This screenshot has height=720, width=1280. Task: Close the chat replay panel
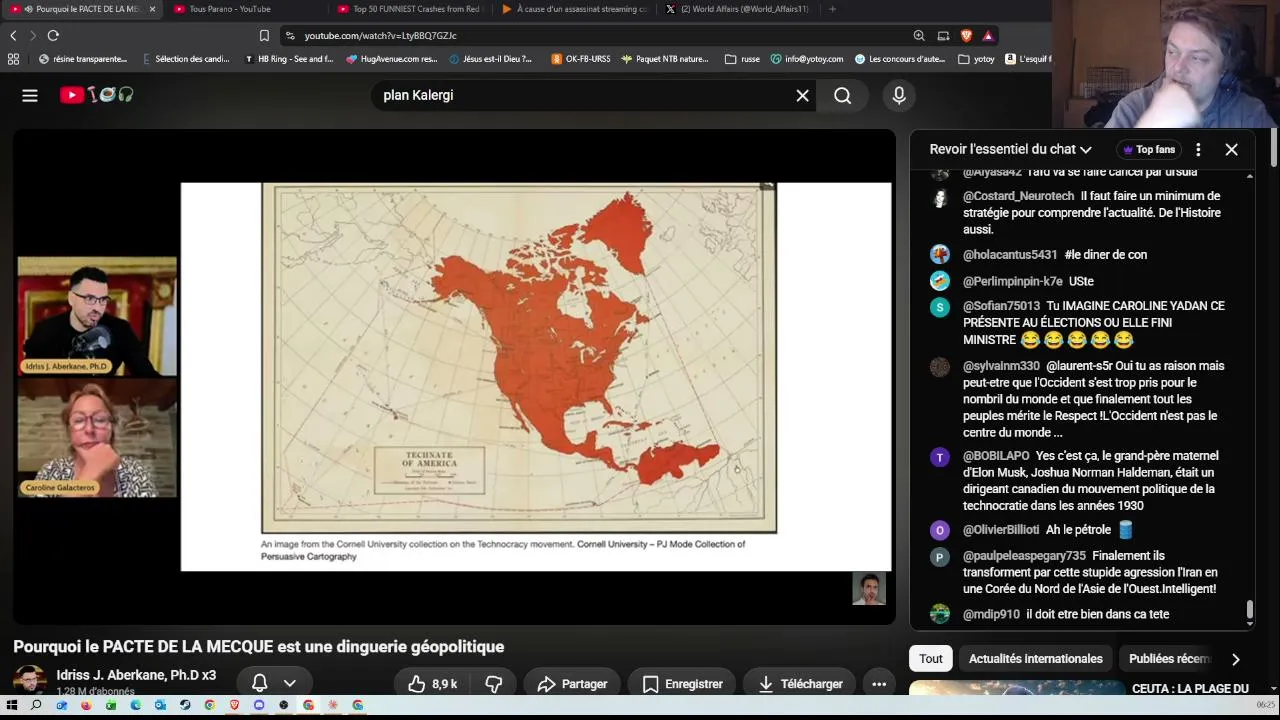click(x=1231, y=149)
